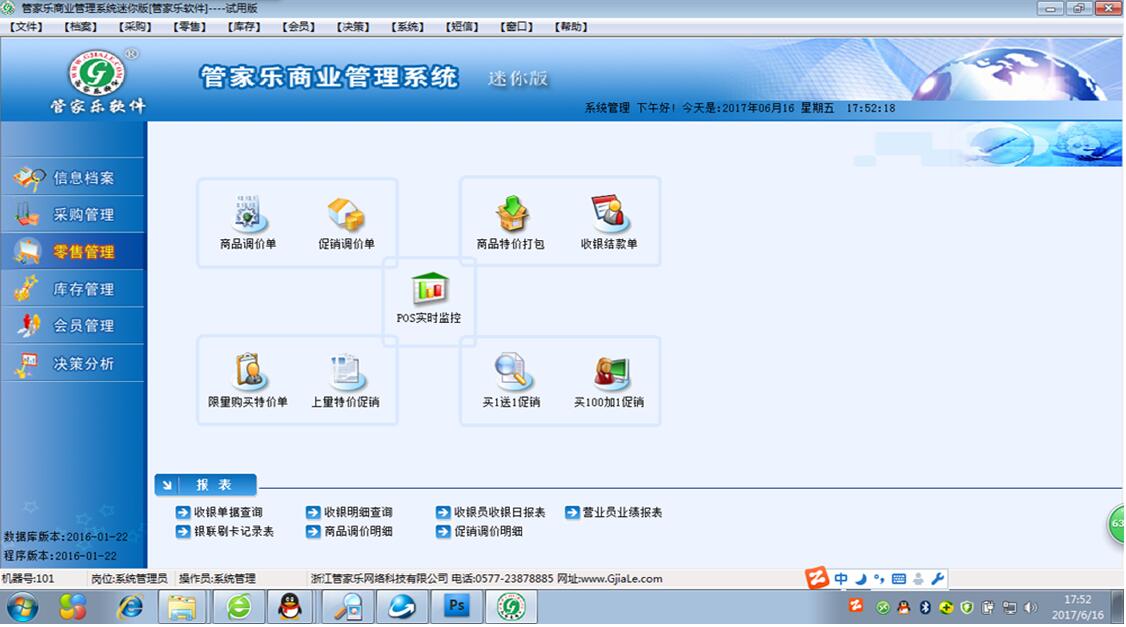1126x627 pixels.
Task: Open the 收银单据查询 report link
Action: tap(220, 512)
